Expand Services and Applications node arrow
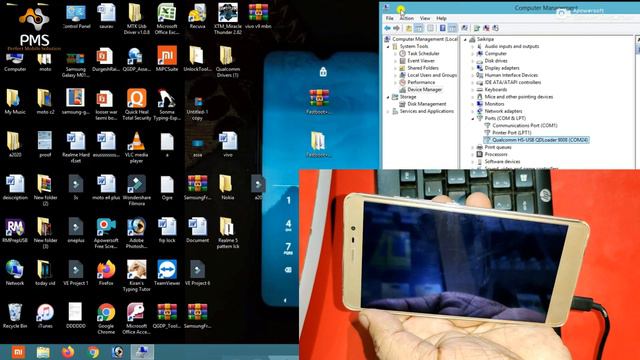Screen dimensions: 640x360 point(388,111)
